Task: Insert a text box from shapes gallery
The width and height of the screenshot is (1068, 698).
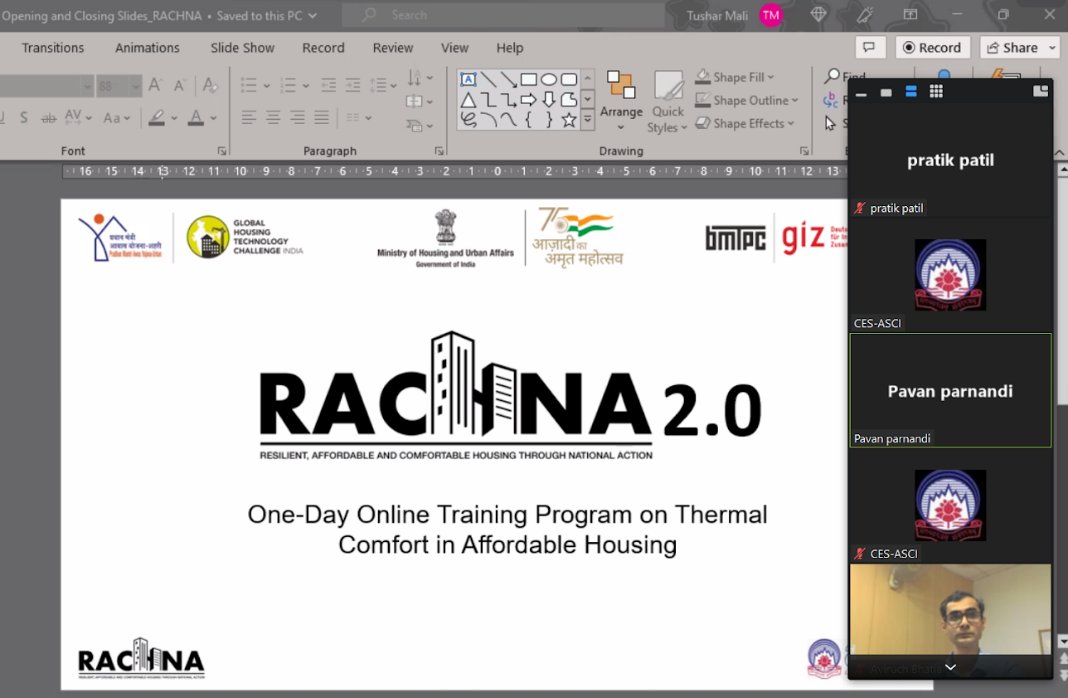Action: [469, 80]
